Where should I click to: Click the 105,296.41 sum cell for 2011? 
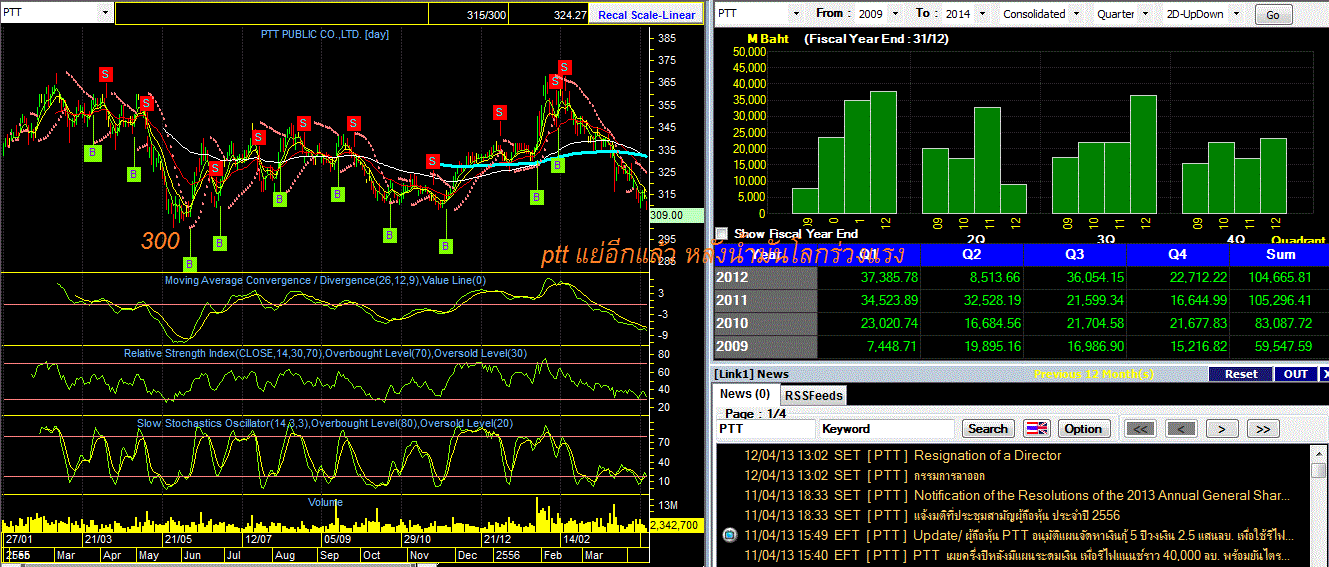coord(1281,300)
